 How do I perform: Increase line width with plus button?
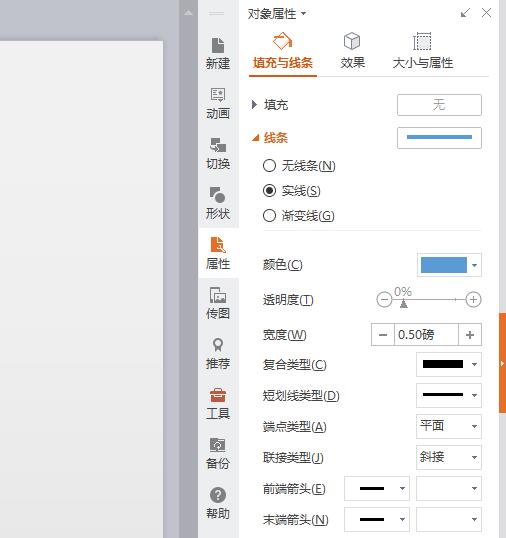470,335
